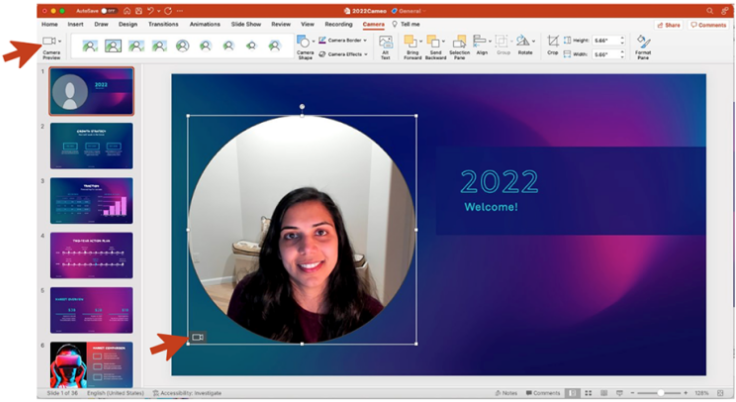Open the Animations tab
This screenshot has width=736, height=402.
205,24
